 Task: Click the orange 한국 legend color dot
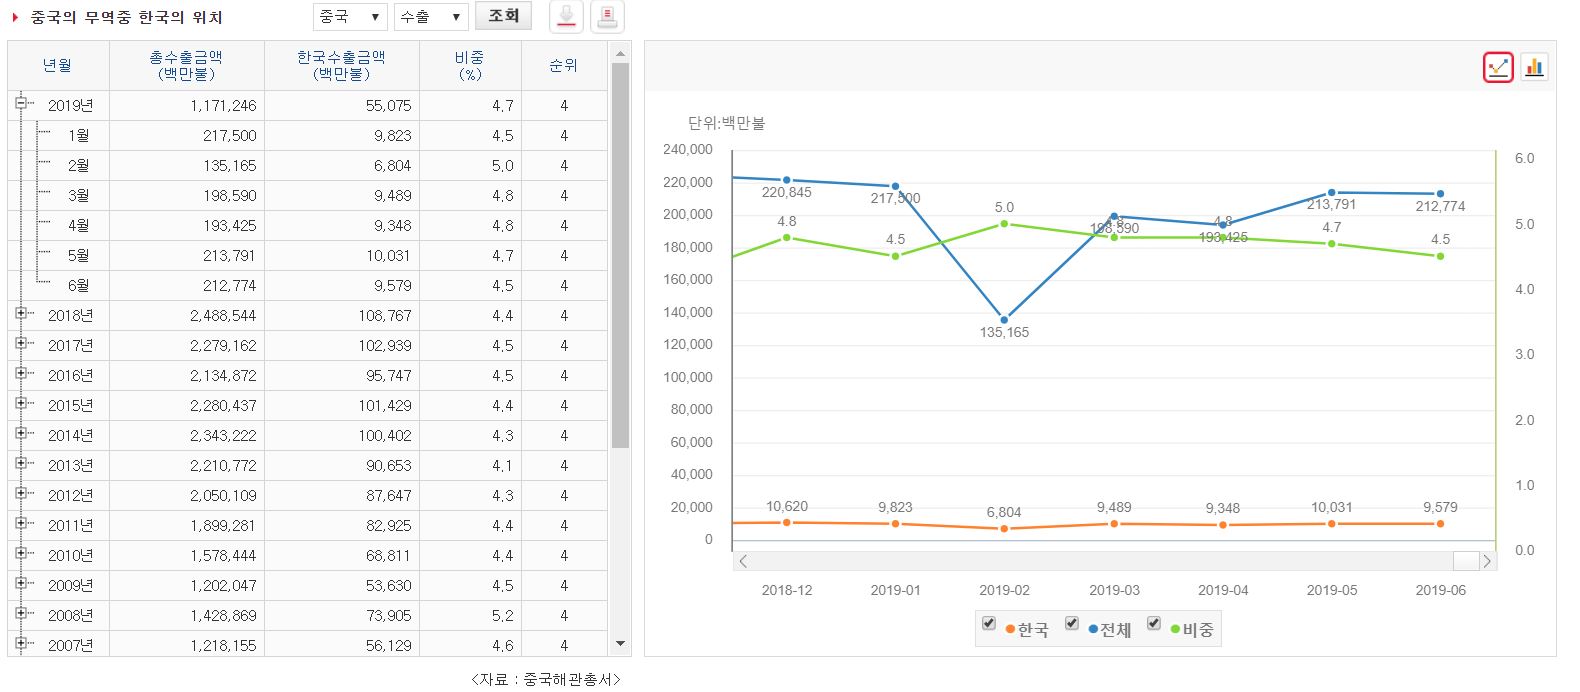point(1010,630)
